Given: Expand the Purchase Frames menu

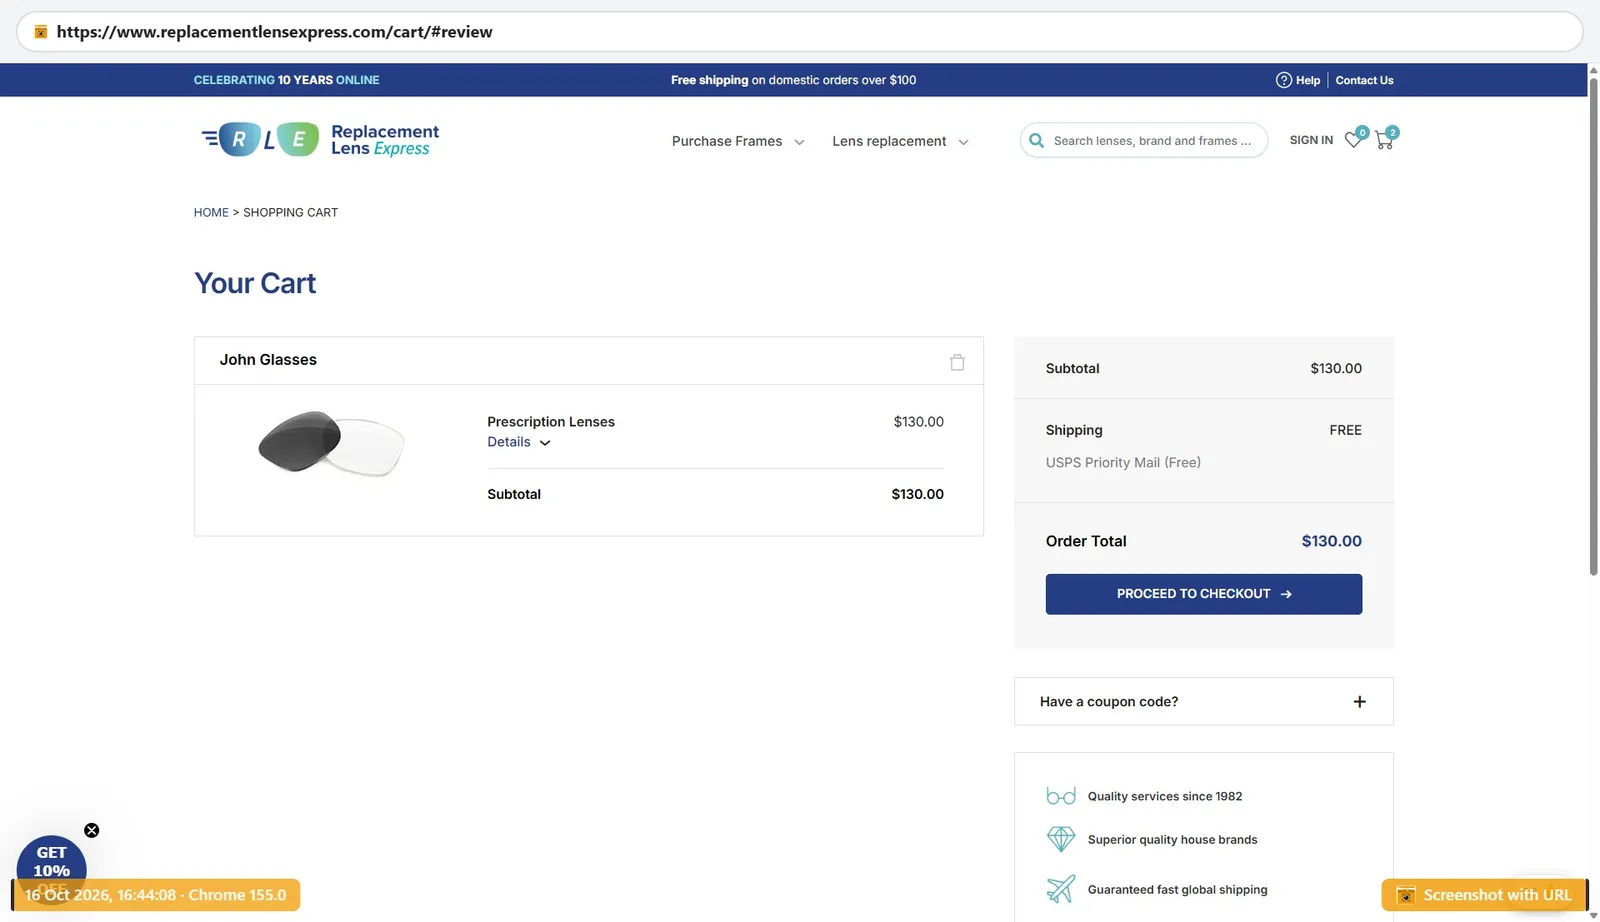Looking at the screenshot, I should coord(738,141).
